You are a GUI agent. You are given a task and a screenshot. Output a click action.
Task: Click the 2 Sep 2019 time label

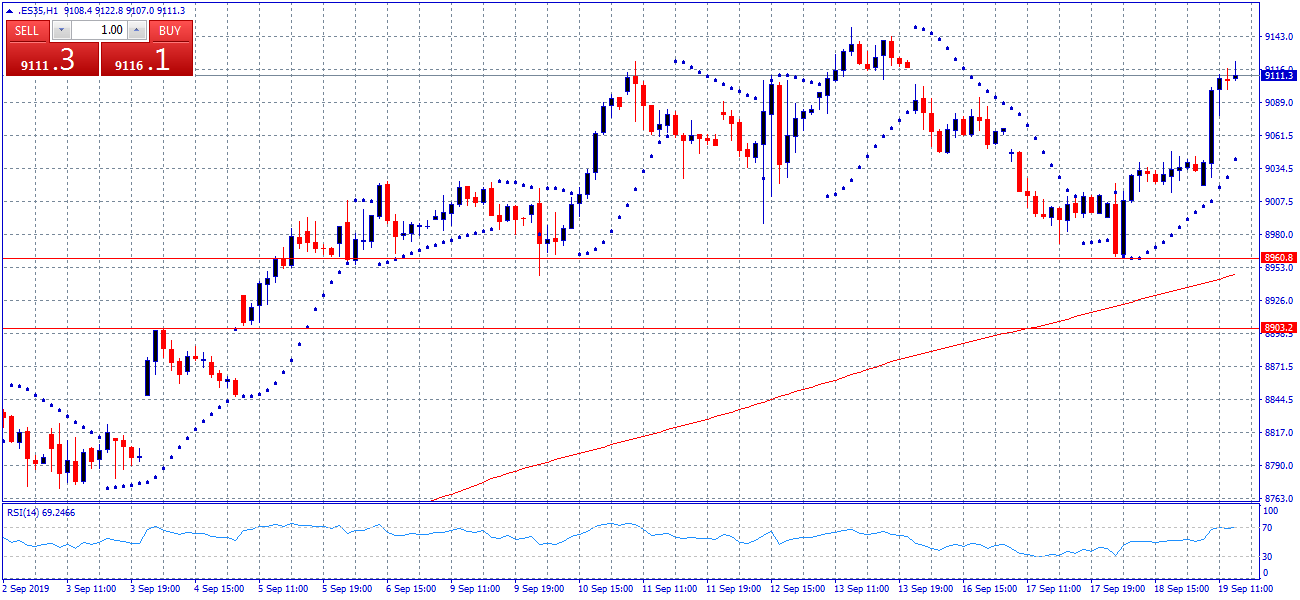[26, 589]
